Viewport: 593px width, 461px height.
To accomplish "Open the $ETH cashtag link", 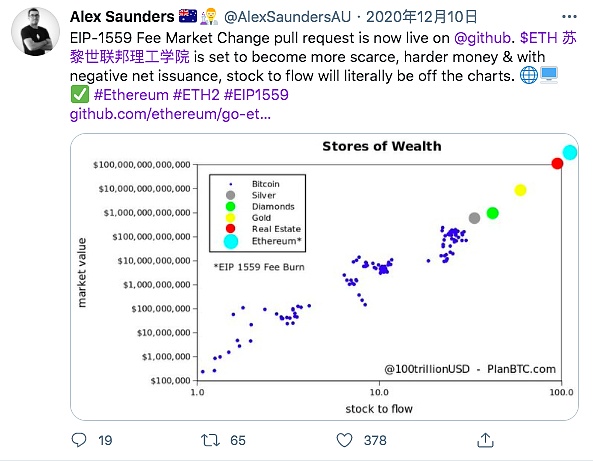I will click(x=539, y=38).
